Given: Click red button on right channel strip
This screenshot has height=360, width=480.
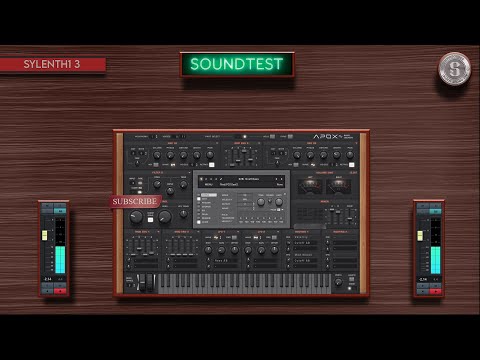Looking at the screenshot, I should coord(435,291).
